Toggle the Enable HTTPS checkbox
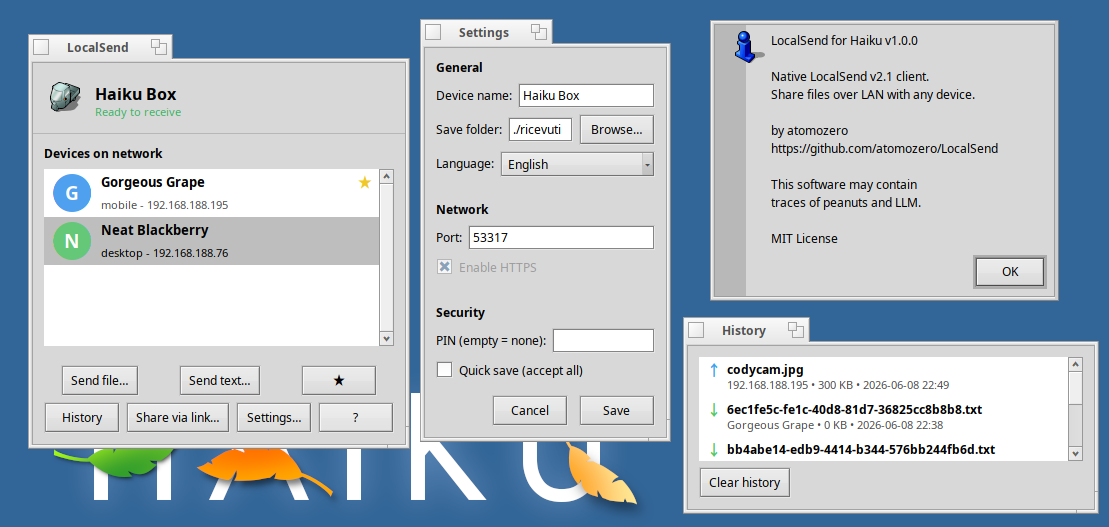Viewport: 1109px width, 527px height. coord(444,267)
